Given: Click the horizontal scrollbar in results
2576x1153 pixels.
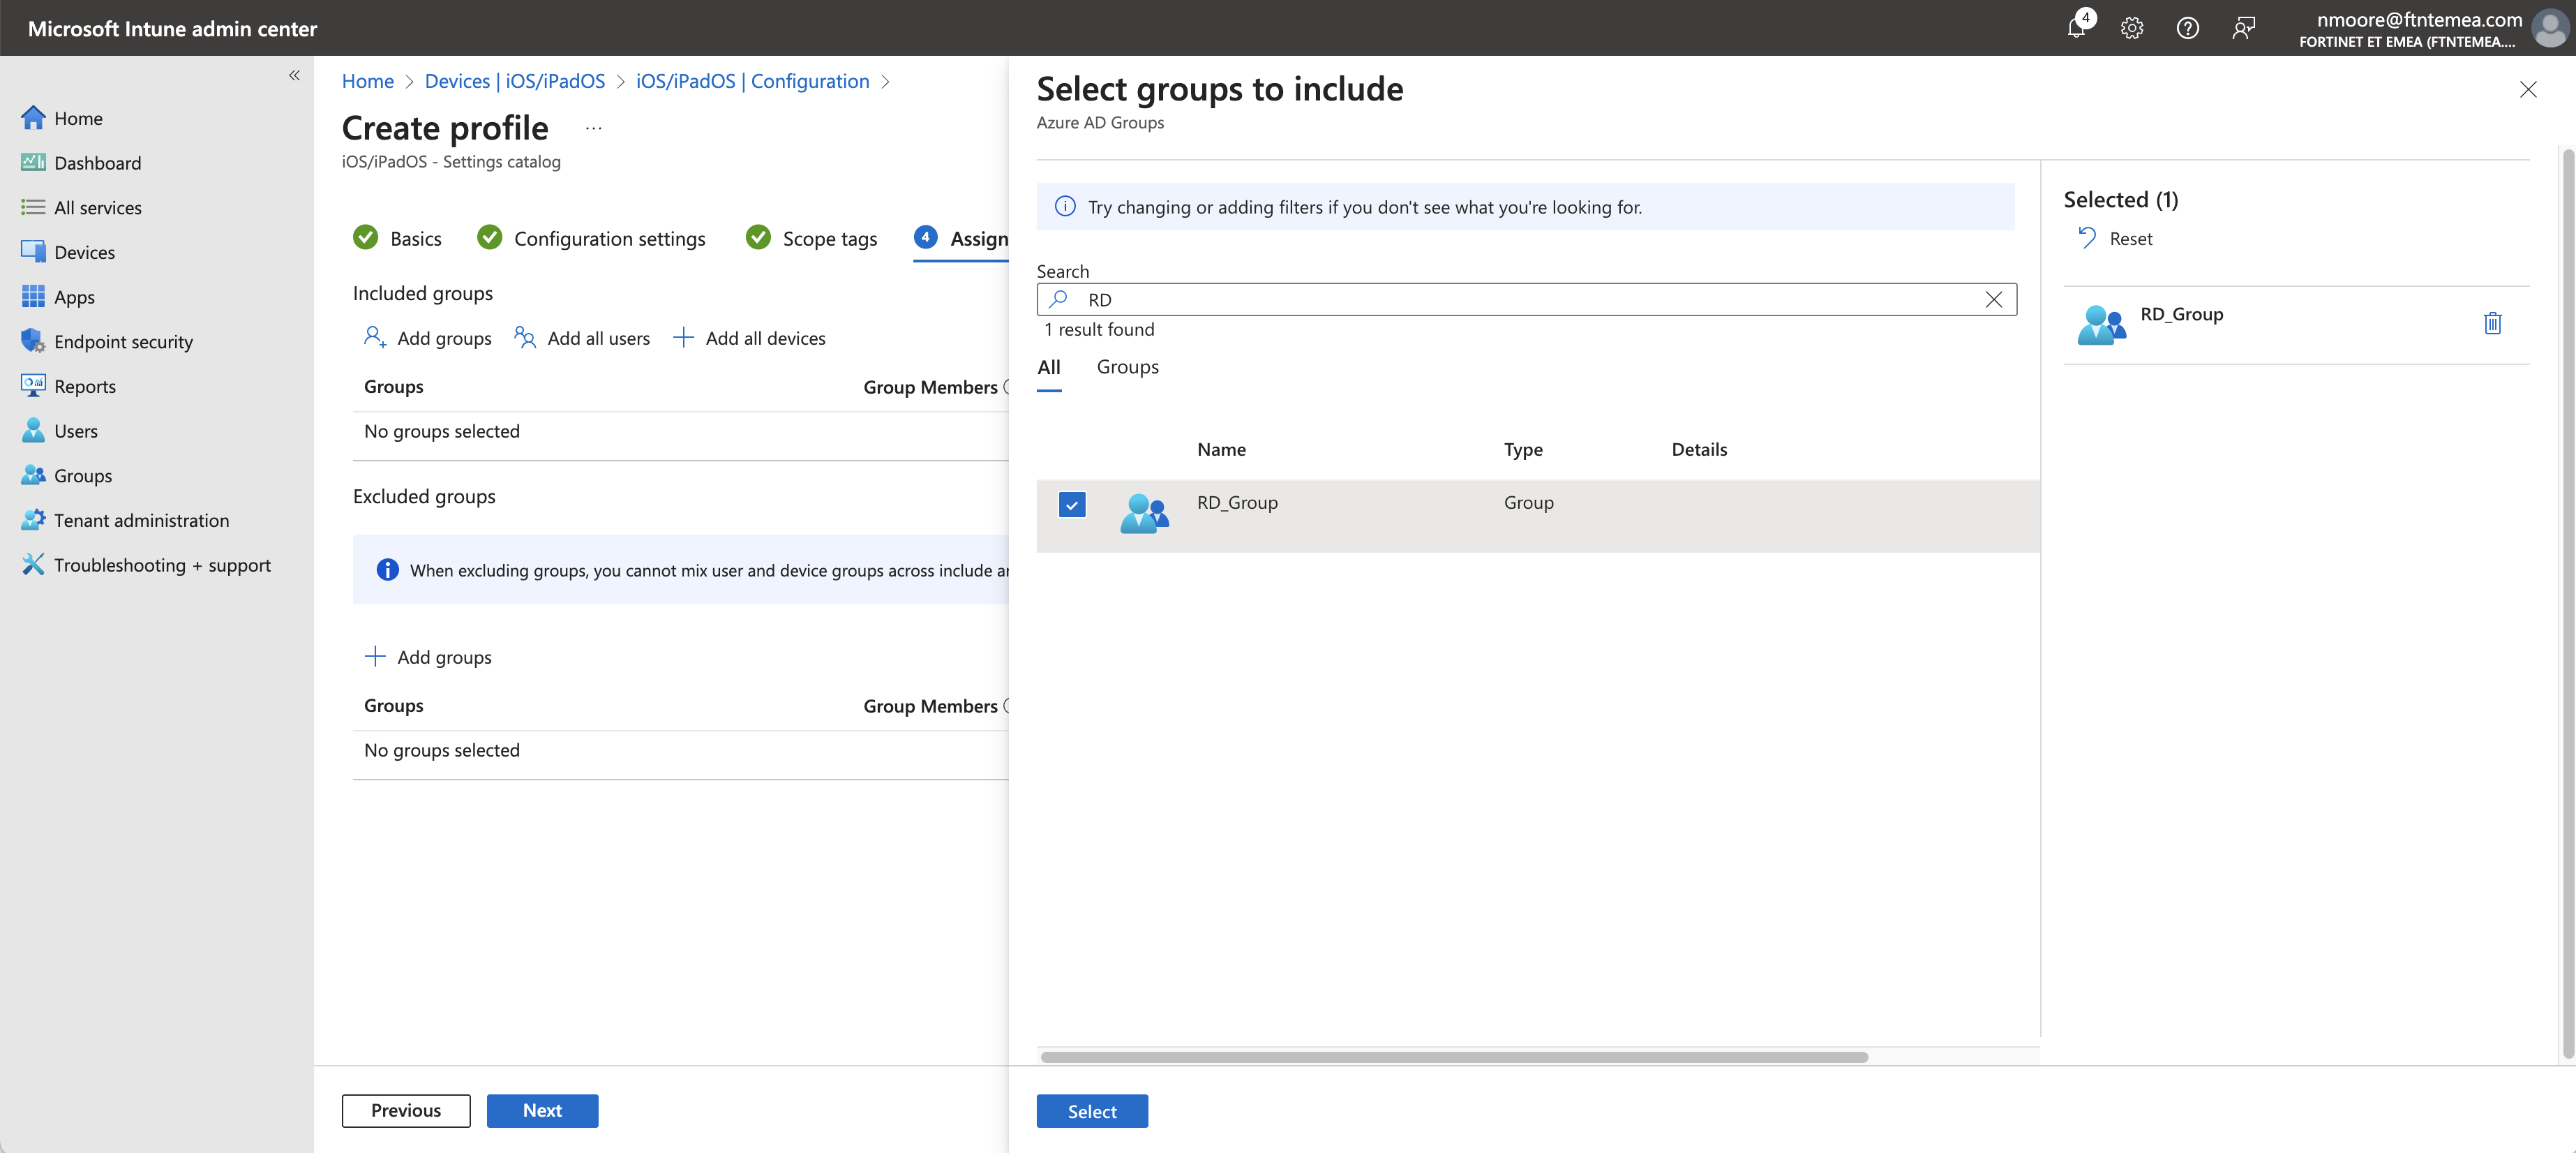Looking at the screenshot, I should [1453, 1057].
